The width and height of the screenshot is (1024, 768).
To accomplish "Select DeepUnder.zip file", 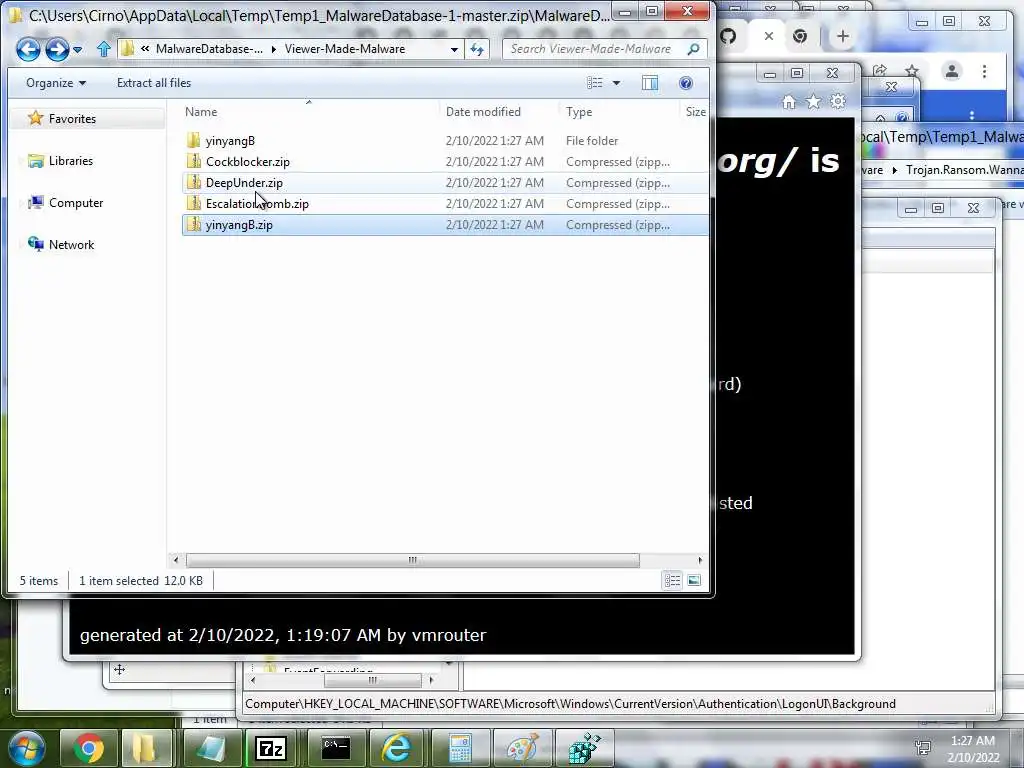I will [244, 183].
